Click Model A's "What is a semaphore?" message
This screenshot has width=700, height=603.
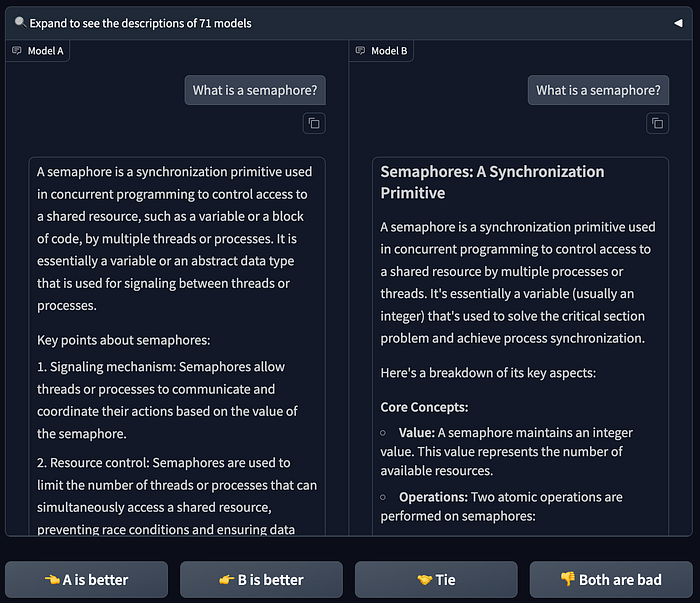(255, 91)
